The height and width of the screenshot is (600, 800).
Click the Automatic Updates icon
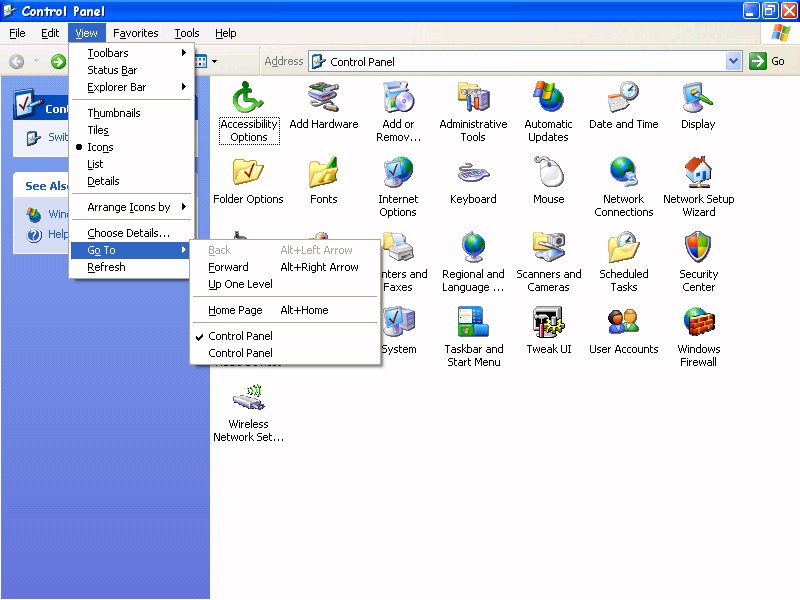tap(548, 97)
